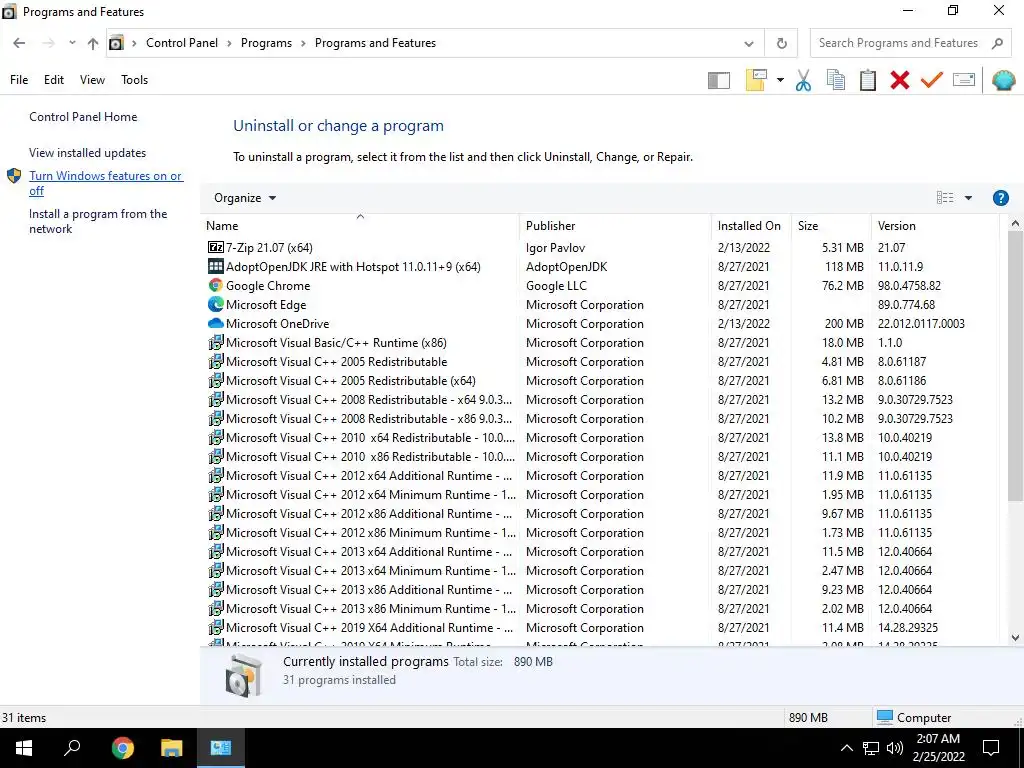Open the Tools menu
1024x768 pixels.
tap(135, 80)
